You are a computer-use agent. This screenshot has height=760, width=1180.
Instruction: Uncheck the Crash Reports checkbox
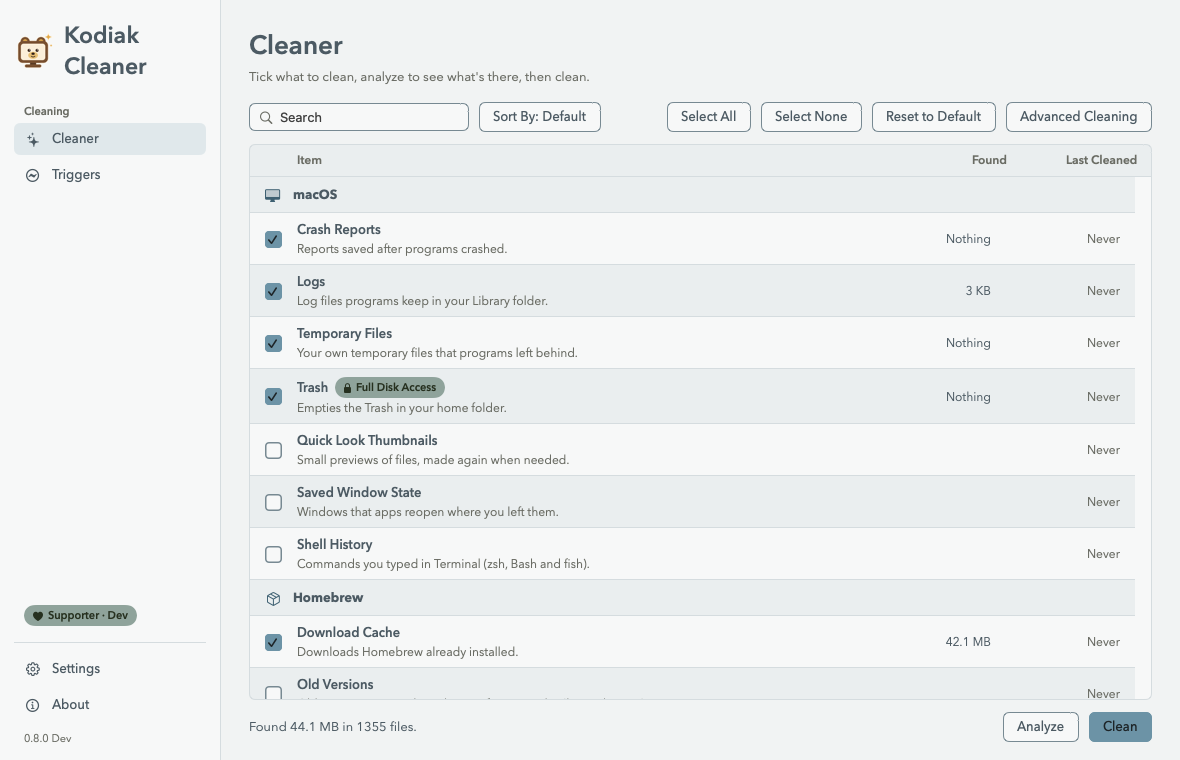click(x=273, y=239)
